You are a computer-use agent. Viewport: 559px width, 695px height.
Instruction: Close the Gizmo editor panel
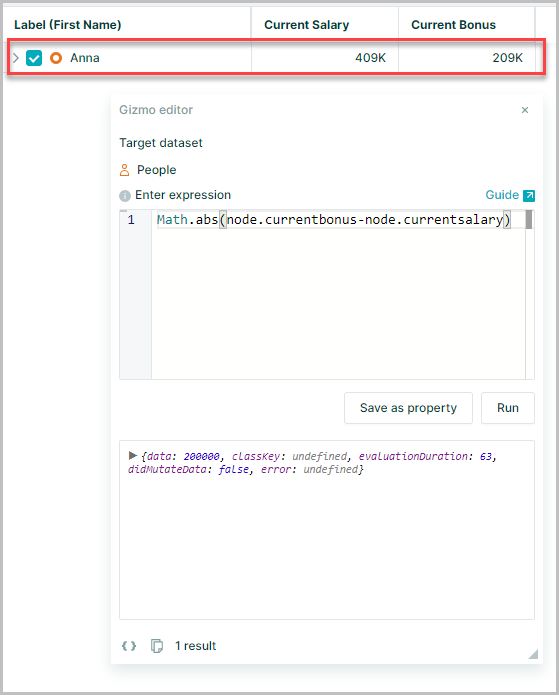point(525,110)
